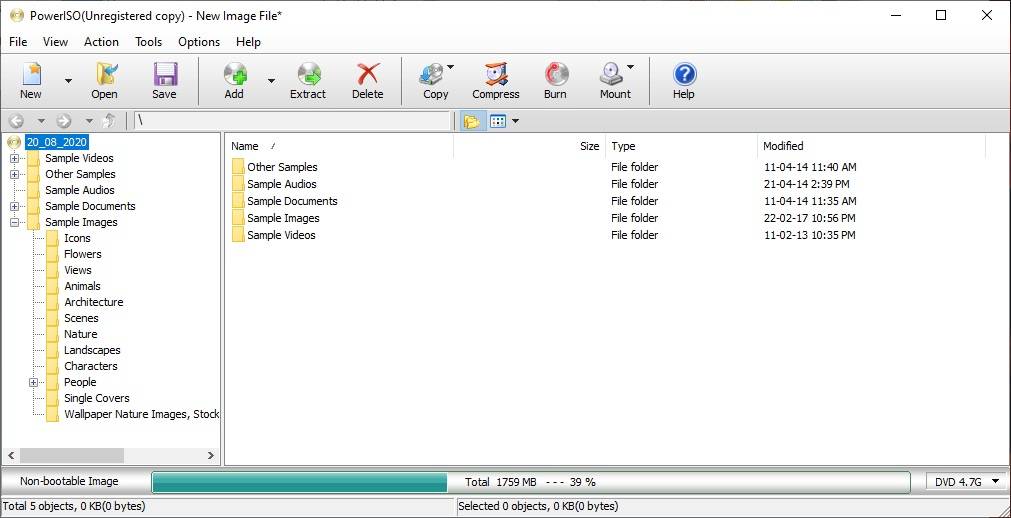
Task: Click the tree panel horizontal scrollbar thumb
Action: pos(72,455)
